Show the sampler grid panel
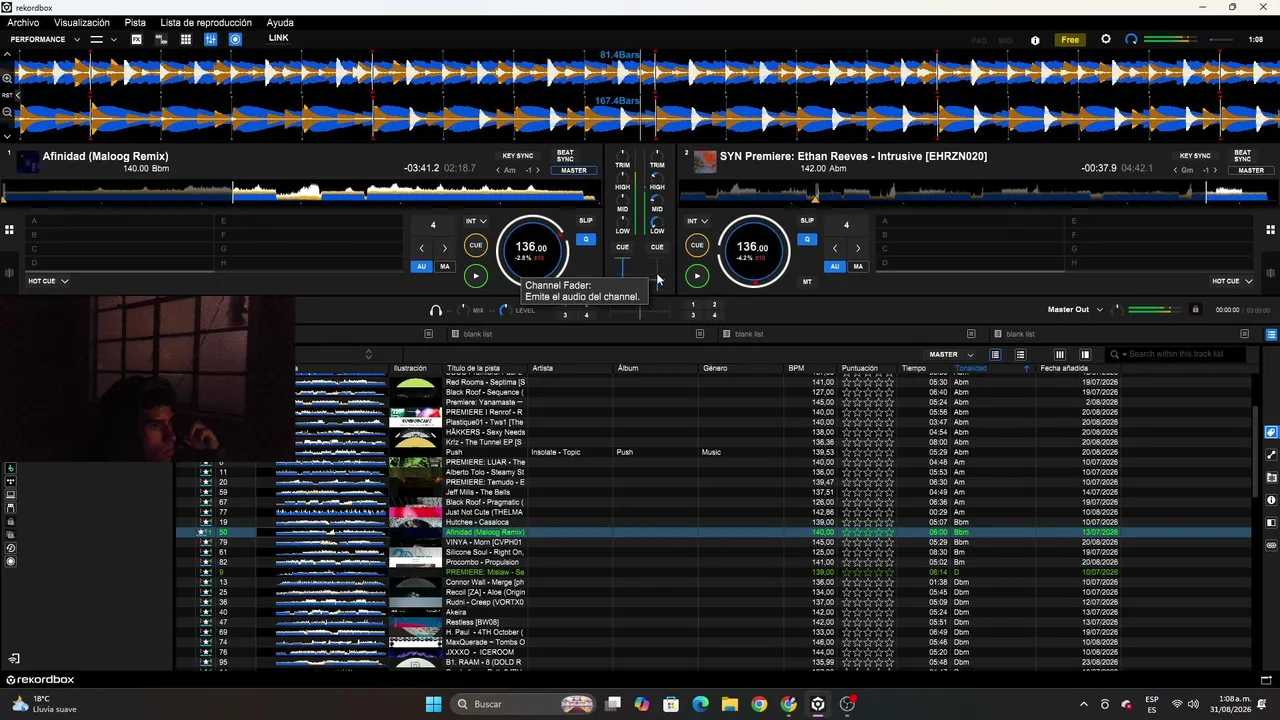Image resolution: width=1280 pixels, height=720 pixels. [x=186, y=39]
